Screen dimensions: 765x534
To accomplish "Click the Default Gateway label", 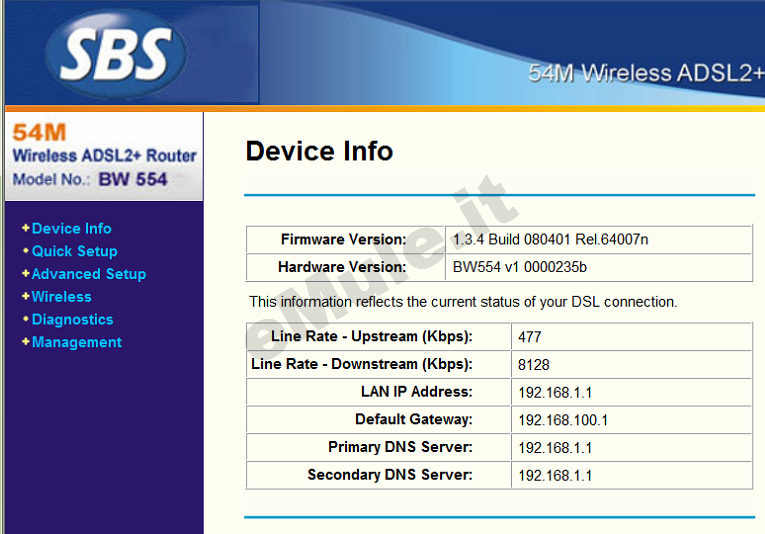I will click(x=414, y=419).
